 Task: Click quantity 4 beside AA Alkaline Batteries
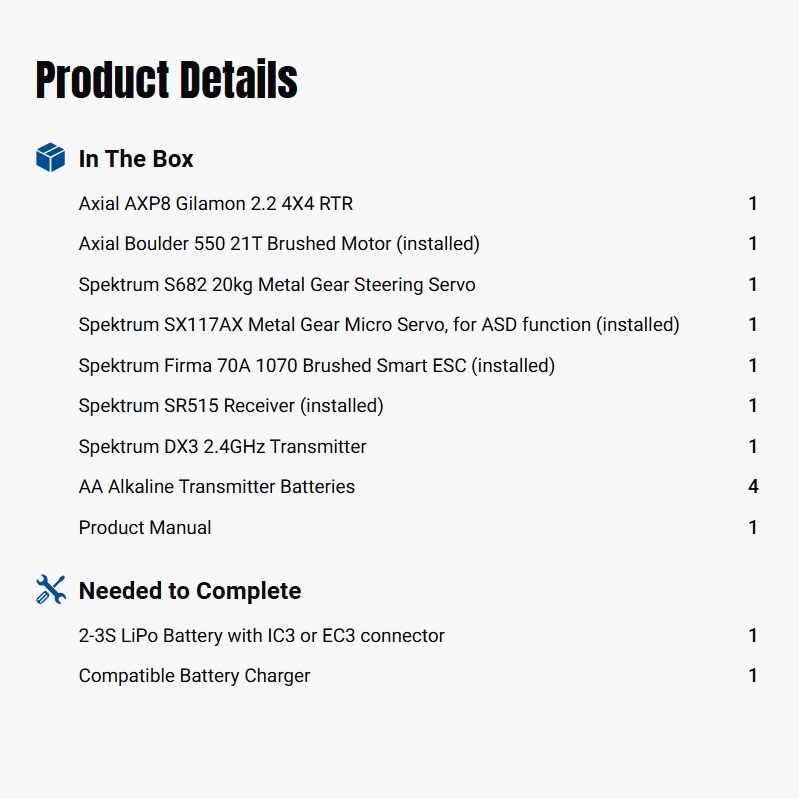click(753, 487)
